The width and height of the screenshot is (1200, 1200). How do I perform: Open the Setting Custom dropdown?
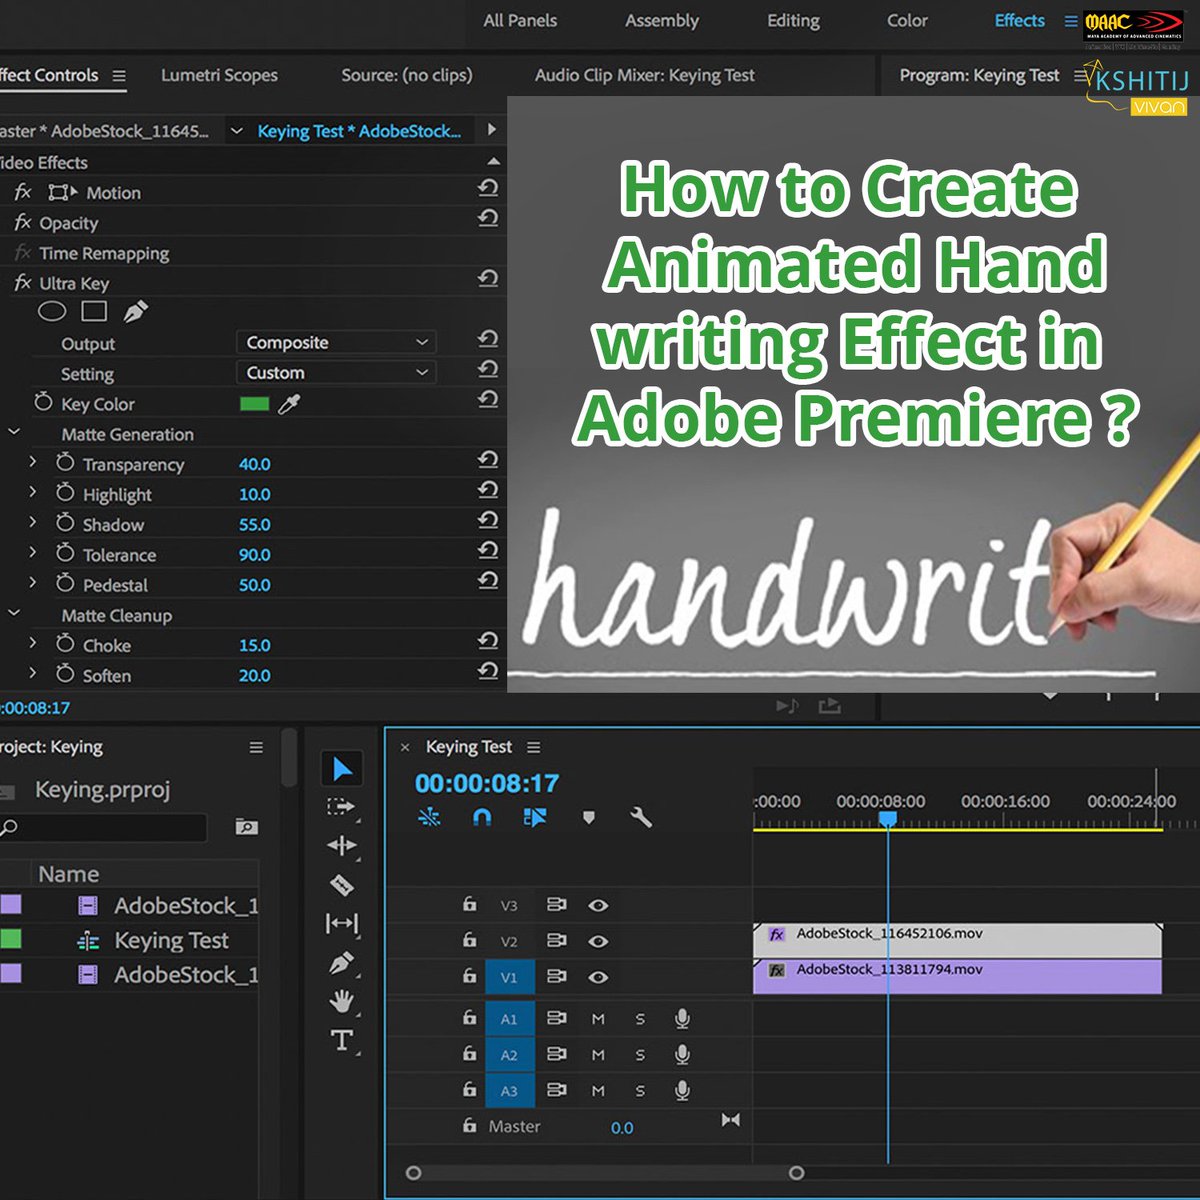(x=335, y=373)
